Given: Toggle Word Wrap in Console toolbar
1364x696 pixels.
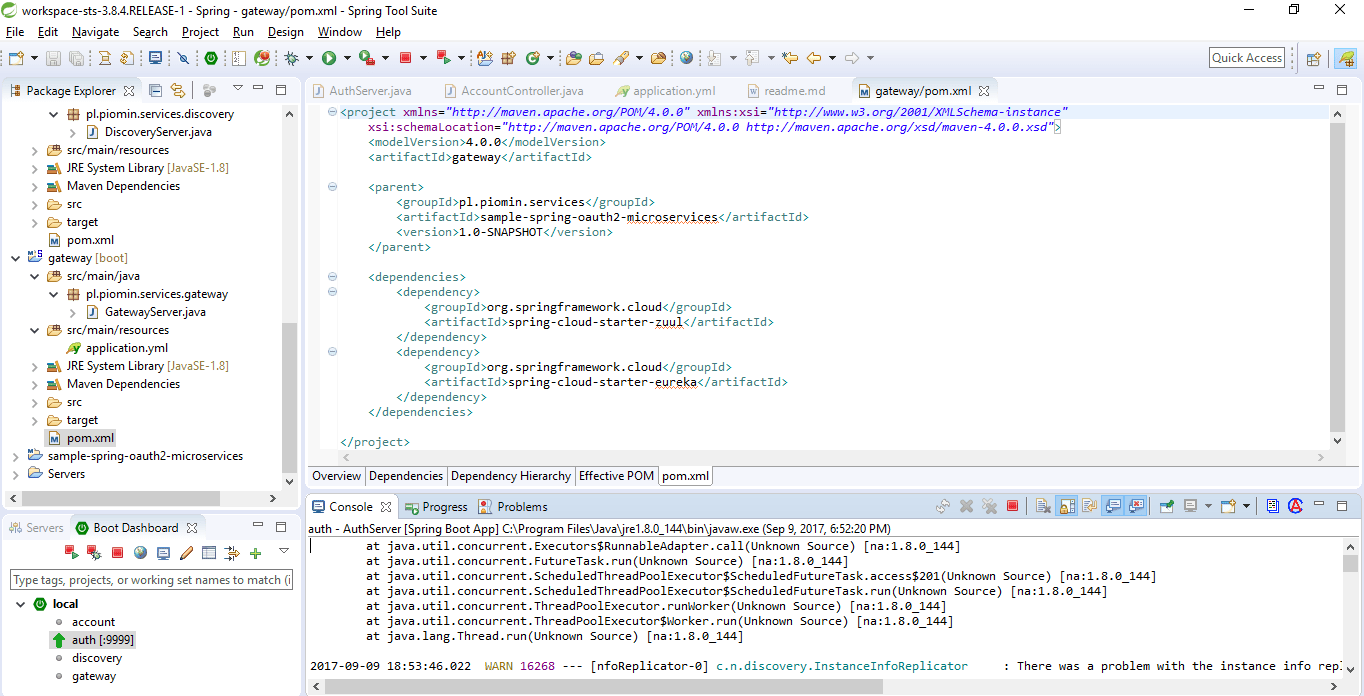Looking at the screenshot, I should pyautogui.click(x=1089, y=506).
